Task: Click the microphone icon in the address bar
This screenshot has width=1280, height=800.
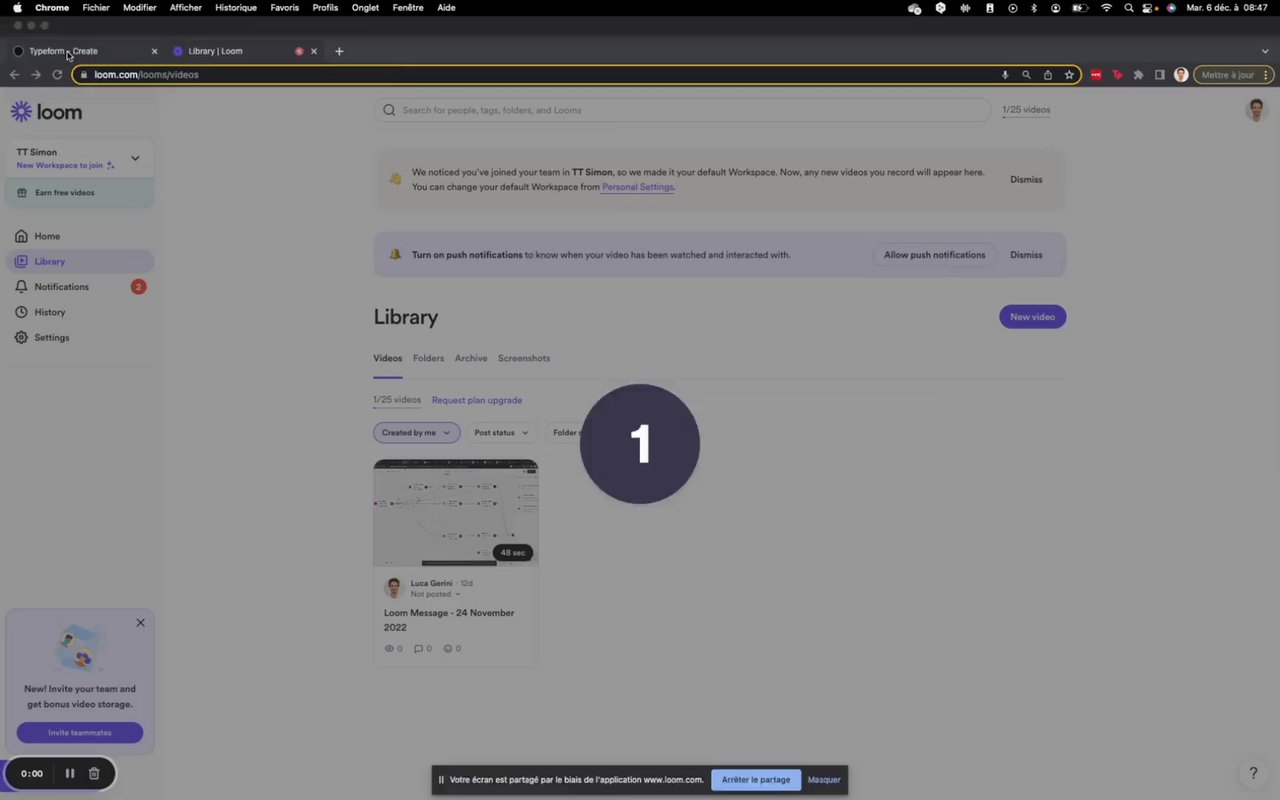Action: click(1005, 75)
